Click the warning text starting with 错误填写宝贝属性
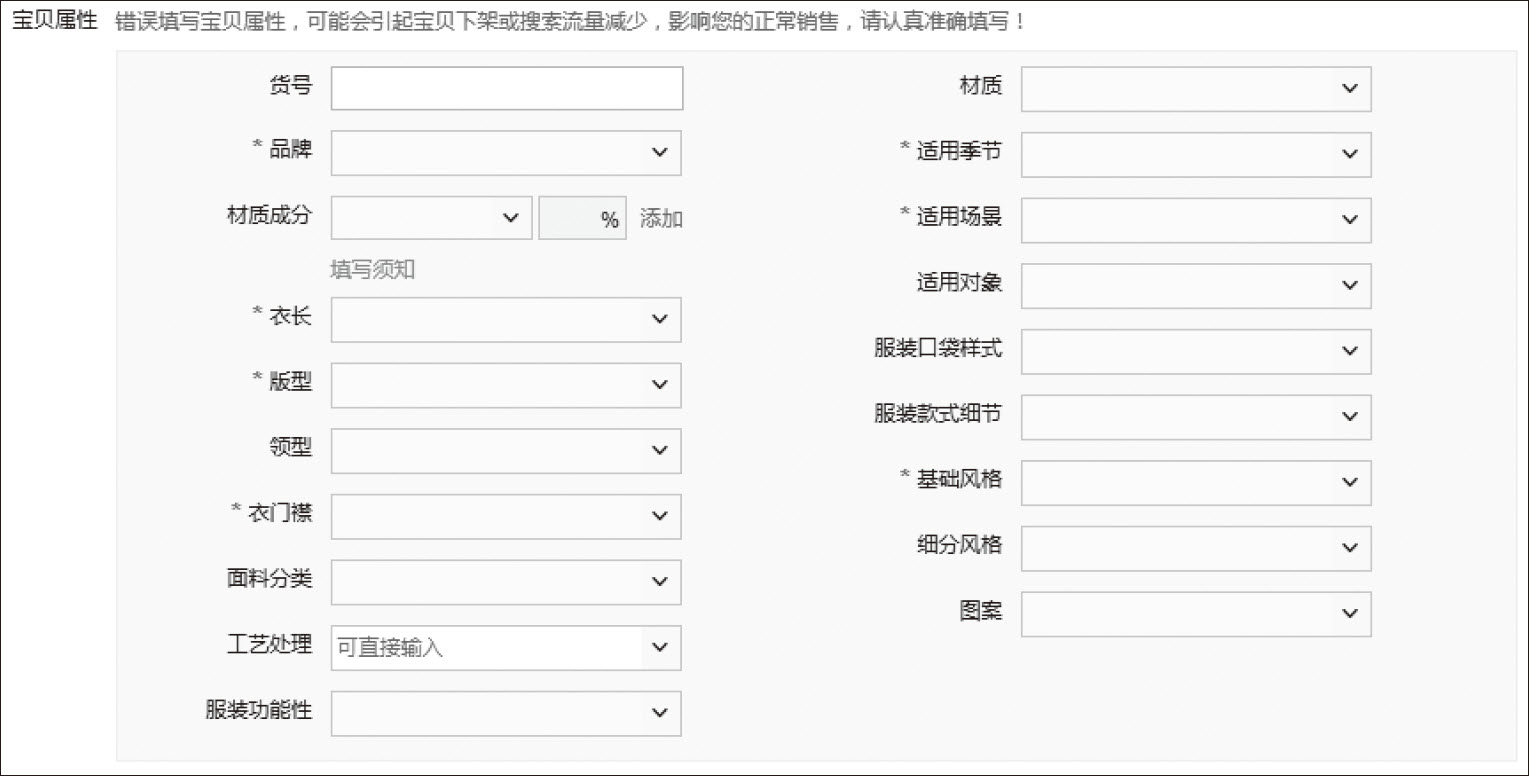This screenshot has height=776, width=1529. [x=571, y=20]
